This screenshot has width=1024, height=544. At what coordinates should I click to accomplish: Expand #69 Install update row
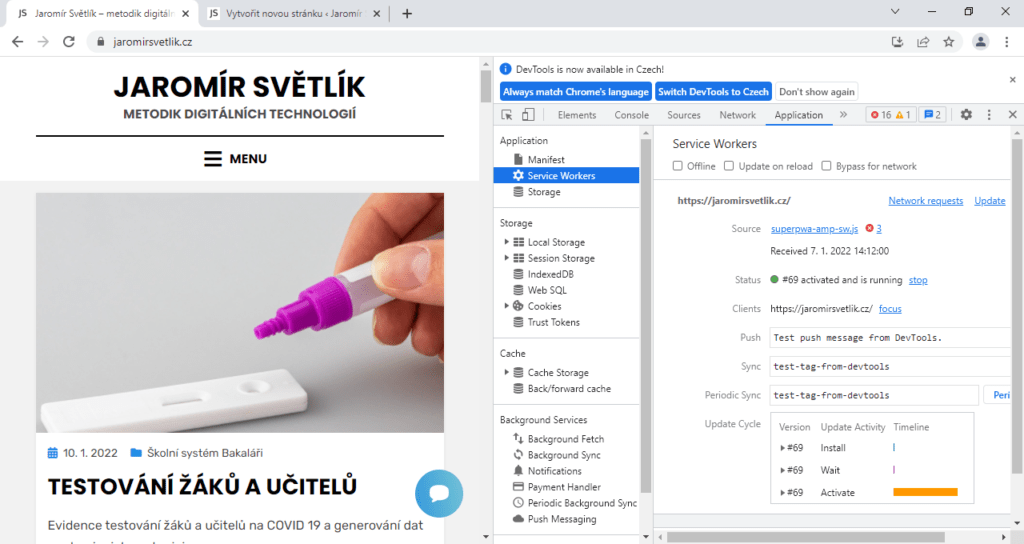tap(782, 448)
